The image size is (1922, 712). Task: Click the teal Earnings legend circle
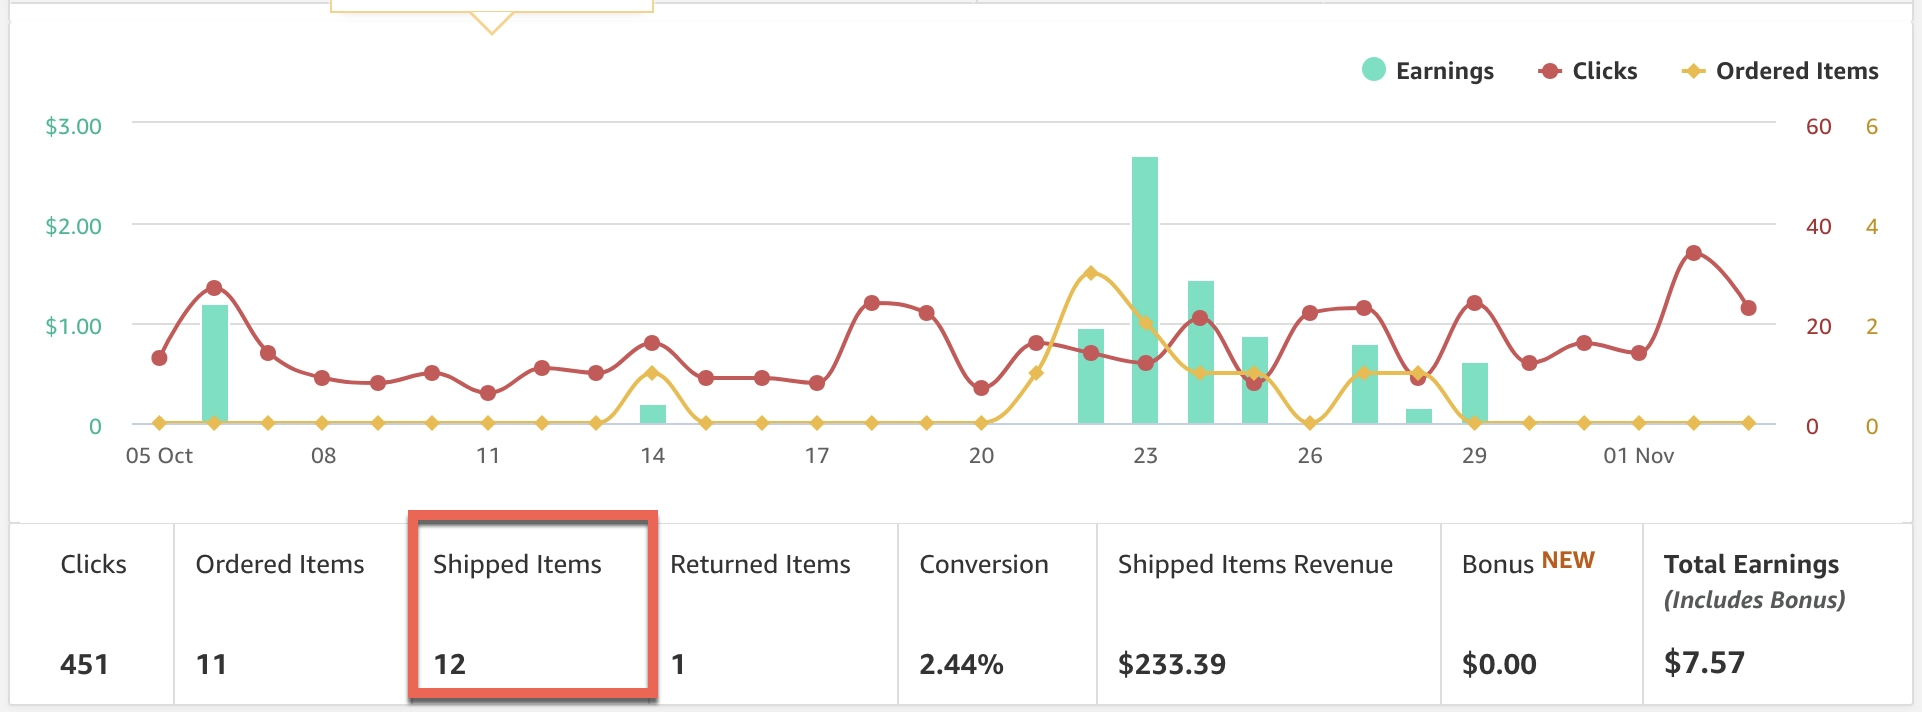click(1374, 70)
